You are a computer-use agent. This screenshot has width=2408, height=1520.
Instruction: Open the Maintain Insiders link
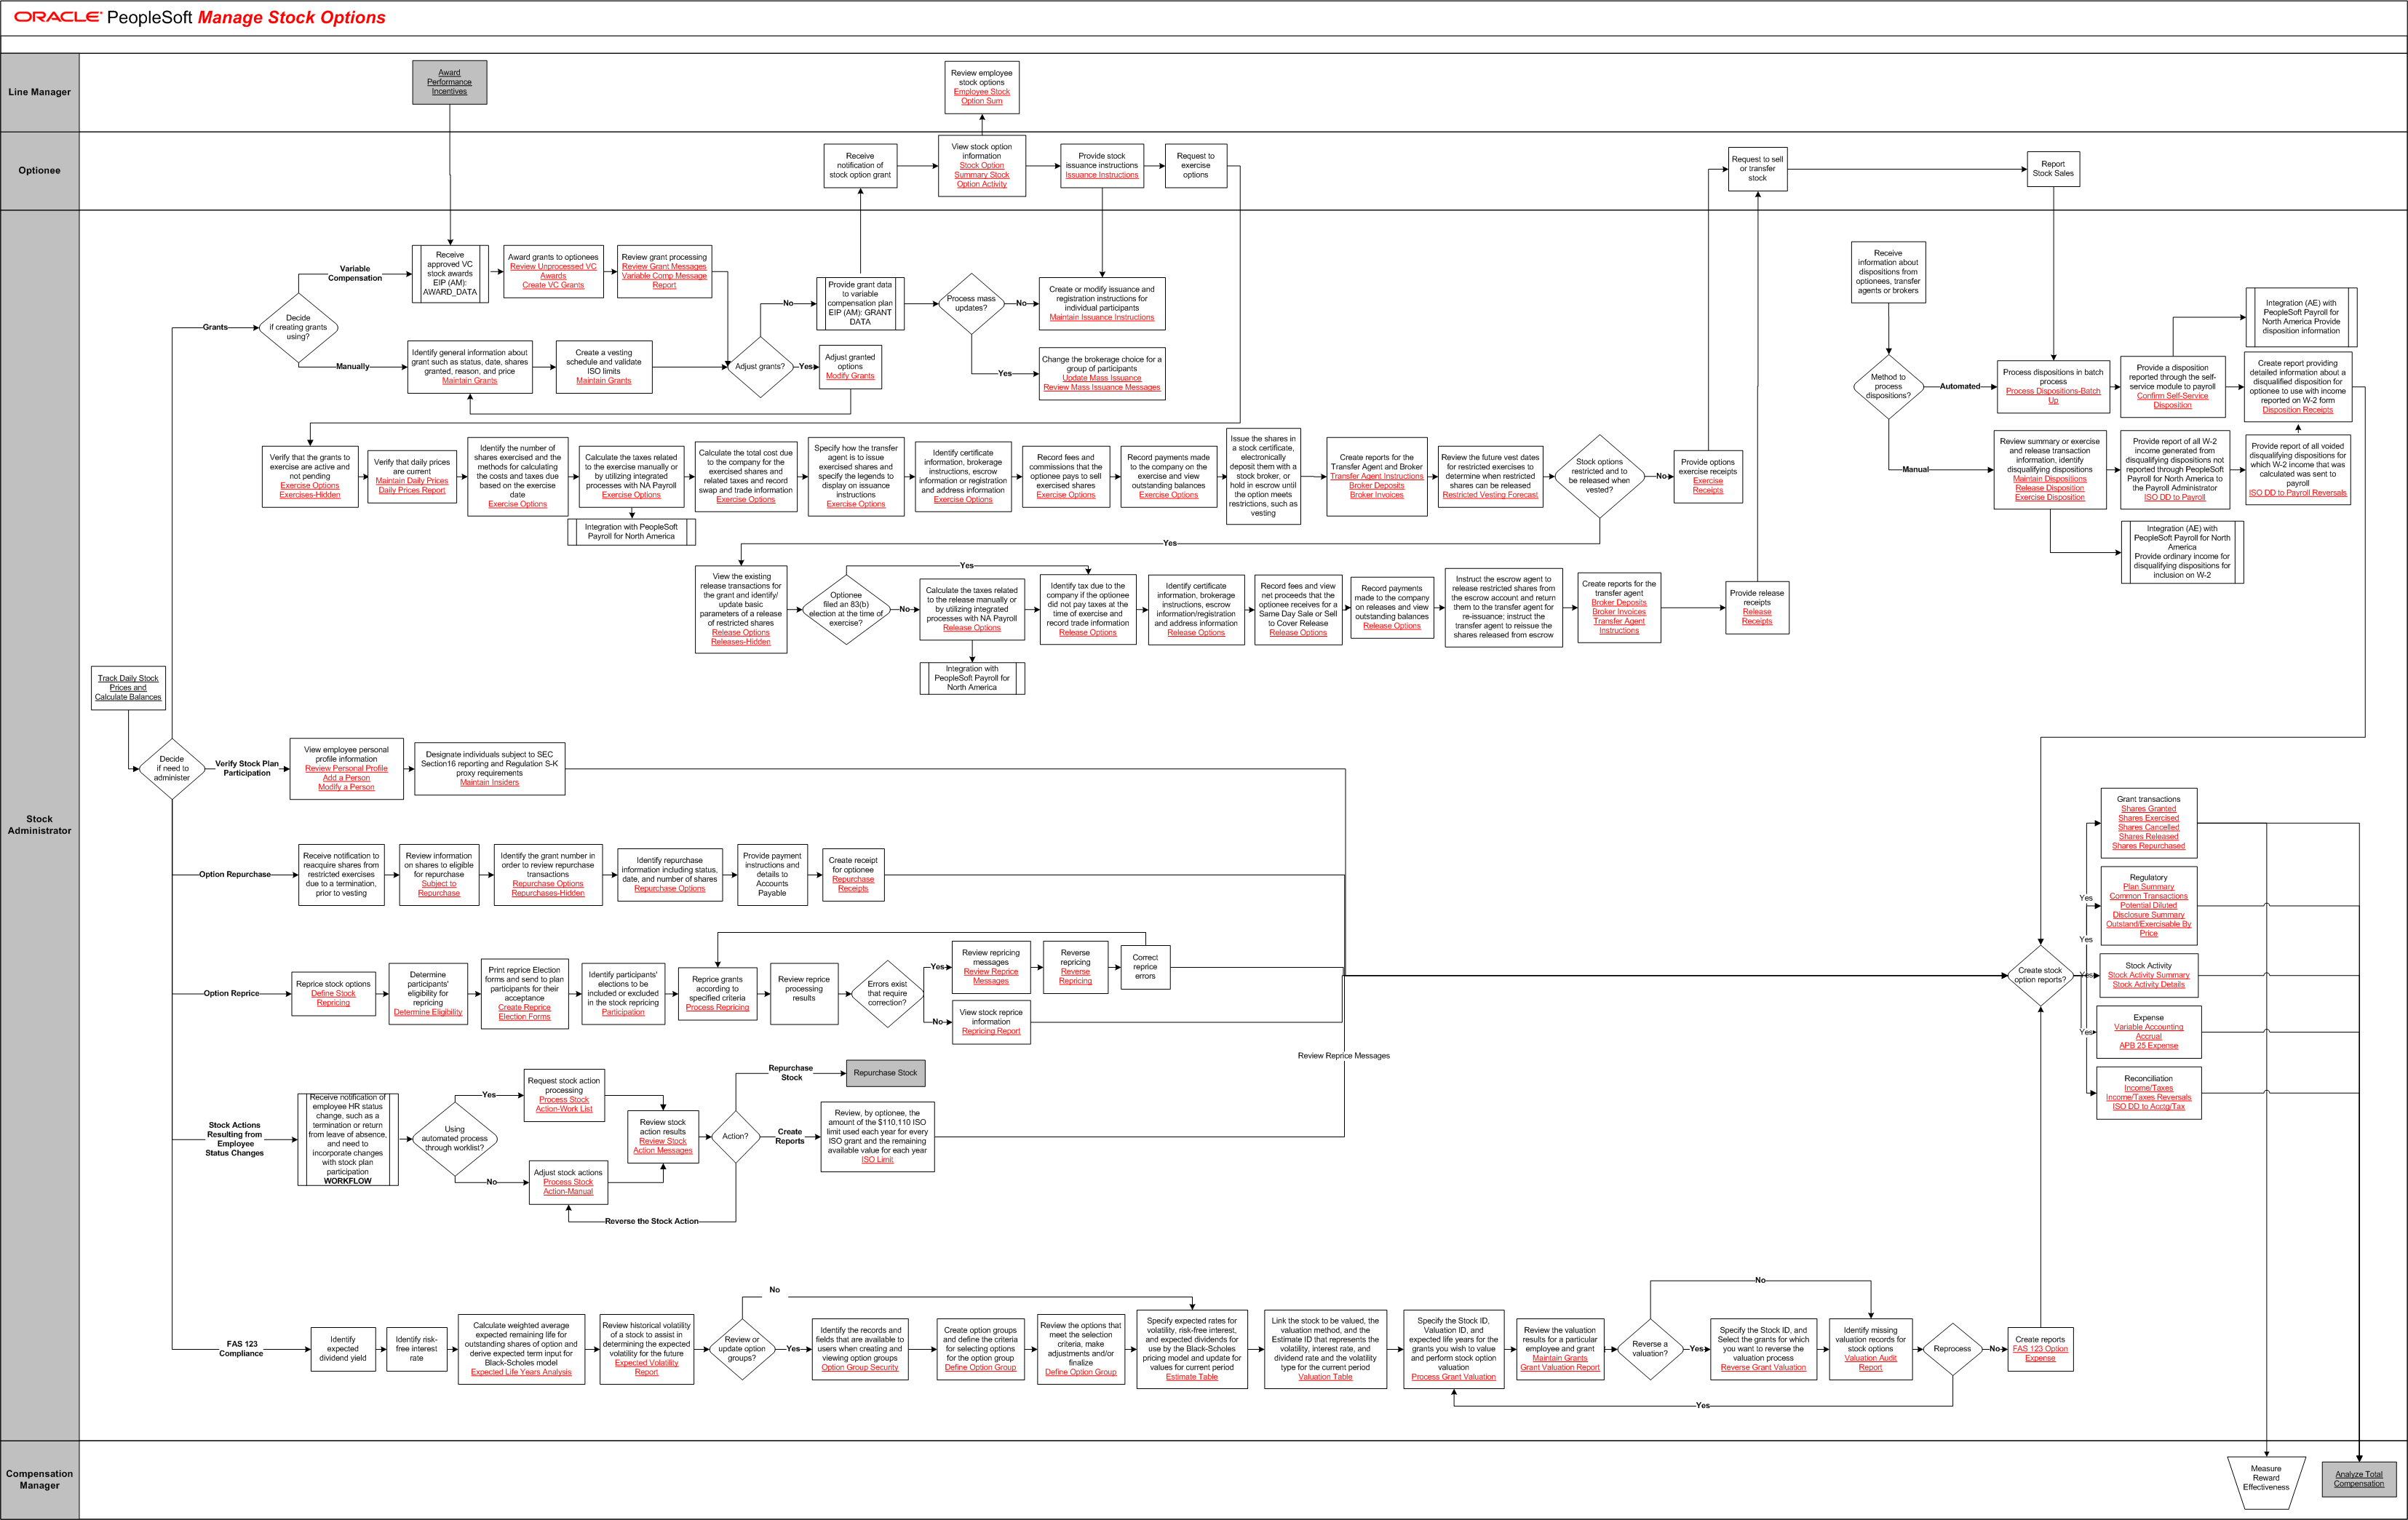(x=489, y=782)
